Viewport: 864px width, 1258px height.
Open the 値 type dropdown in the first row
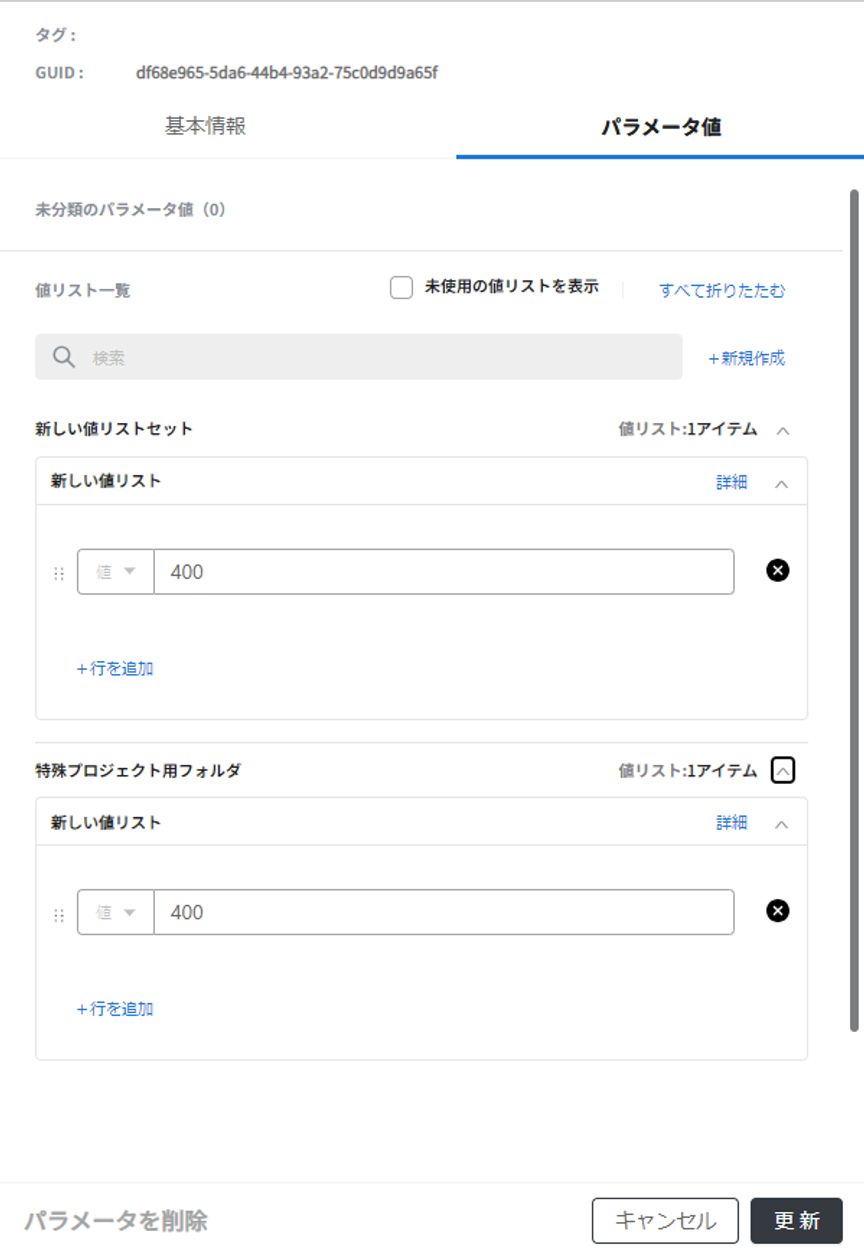(116, 572)
